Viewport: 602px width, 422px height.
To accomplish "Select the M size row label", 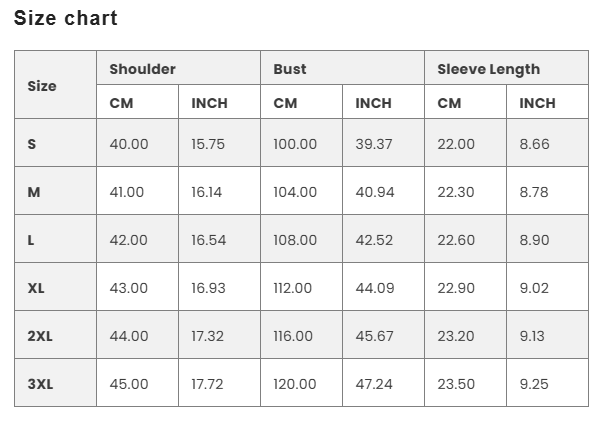I will [x=34, y=192].
